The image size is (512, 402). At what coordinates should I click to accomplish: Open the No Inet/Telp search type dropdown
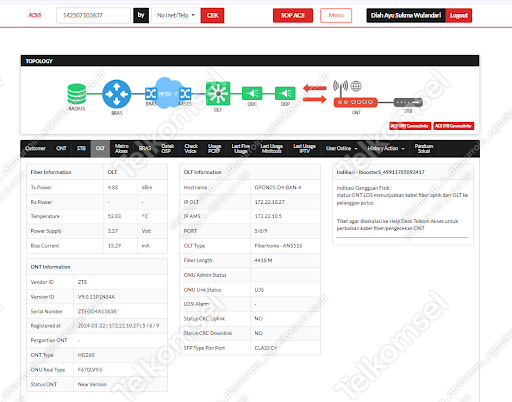coord(176,15)
